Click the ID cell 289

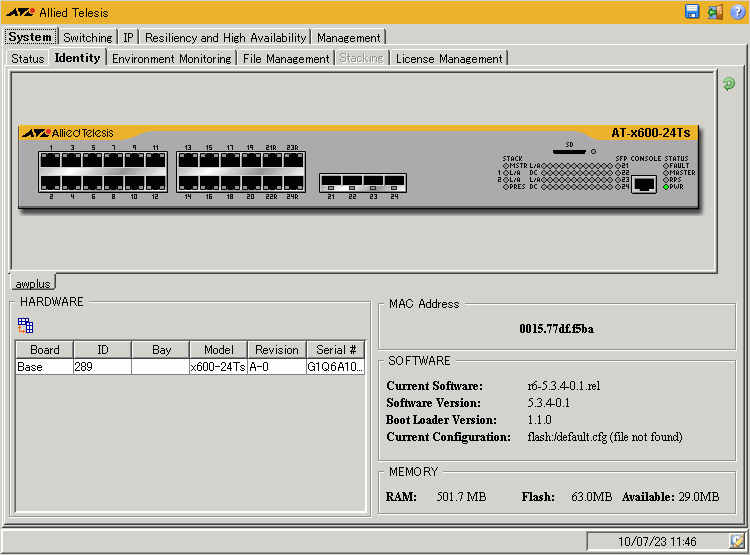102,367
